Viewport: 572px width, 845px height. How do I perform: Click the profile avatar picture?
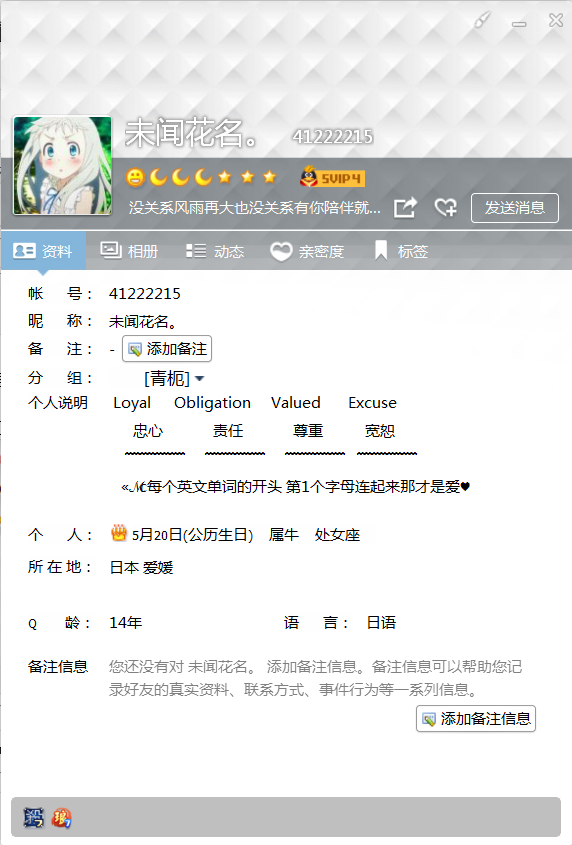pos(63,165)
